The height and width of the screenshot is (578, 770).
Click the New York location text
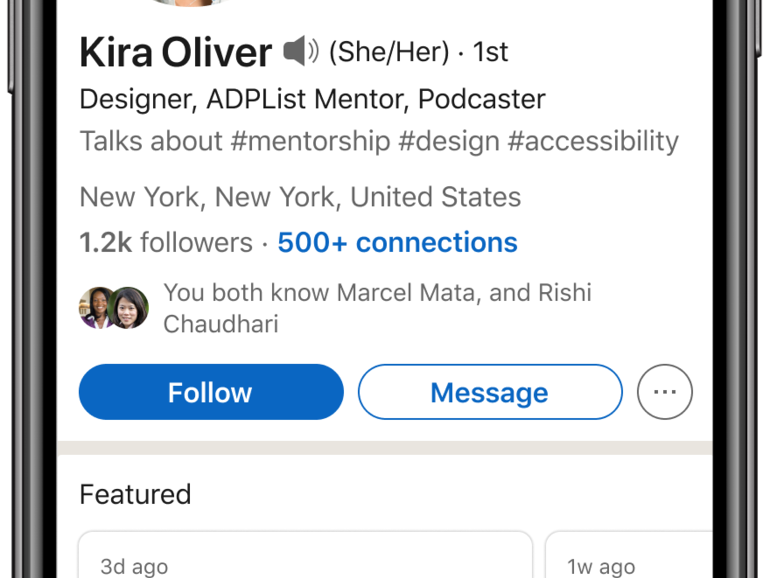pos(300,196)
